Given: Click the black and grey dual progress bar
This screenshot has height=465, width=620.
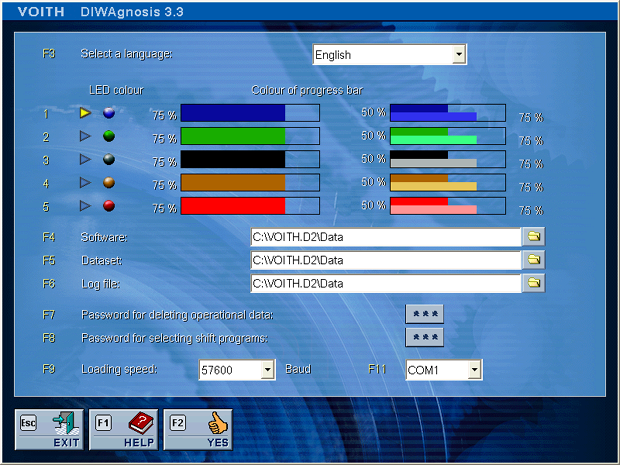Looking at the screenshot, I should [x=448, y=159].
